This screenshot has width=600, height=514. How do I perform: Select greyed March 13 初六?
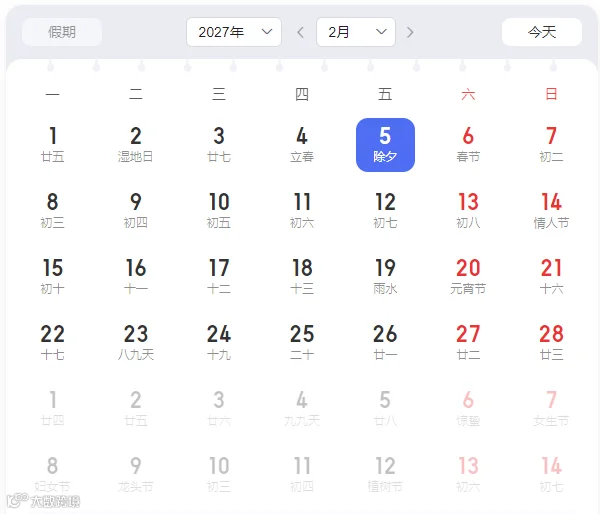coord(468,475)
